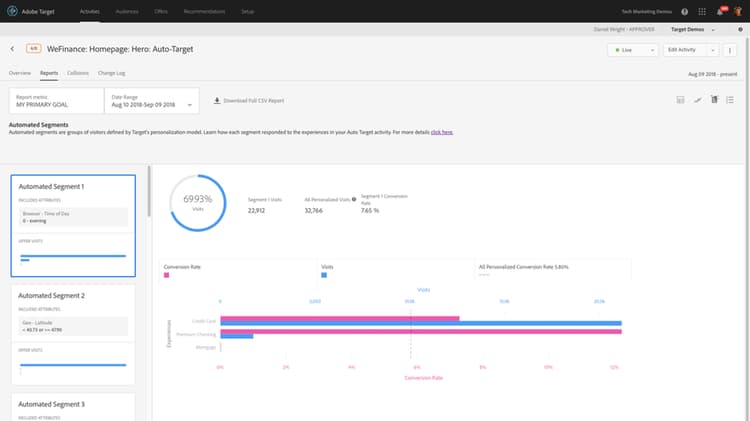Open the list view report icon
Viewport: 750px width, 421px height.
point(730,100)
